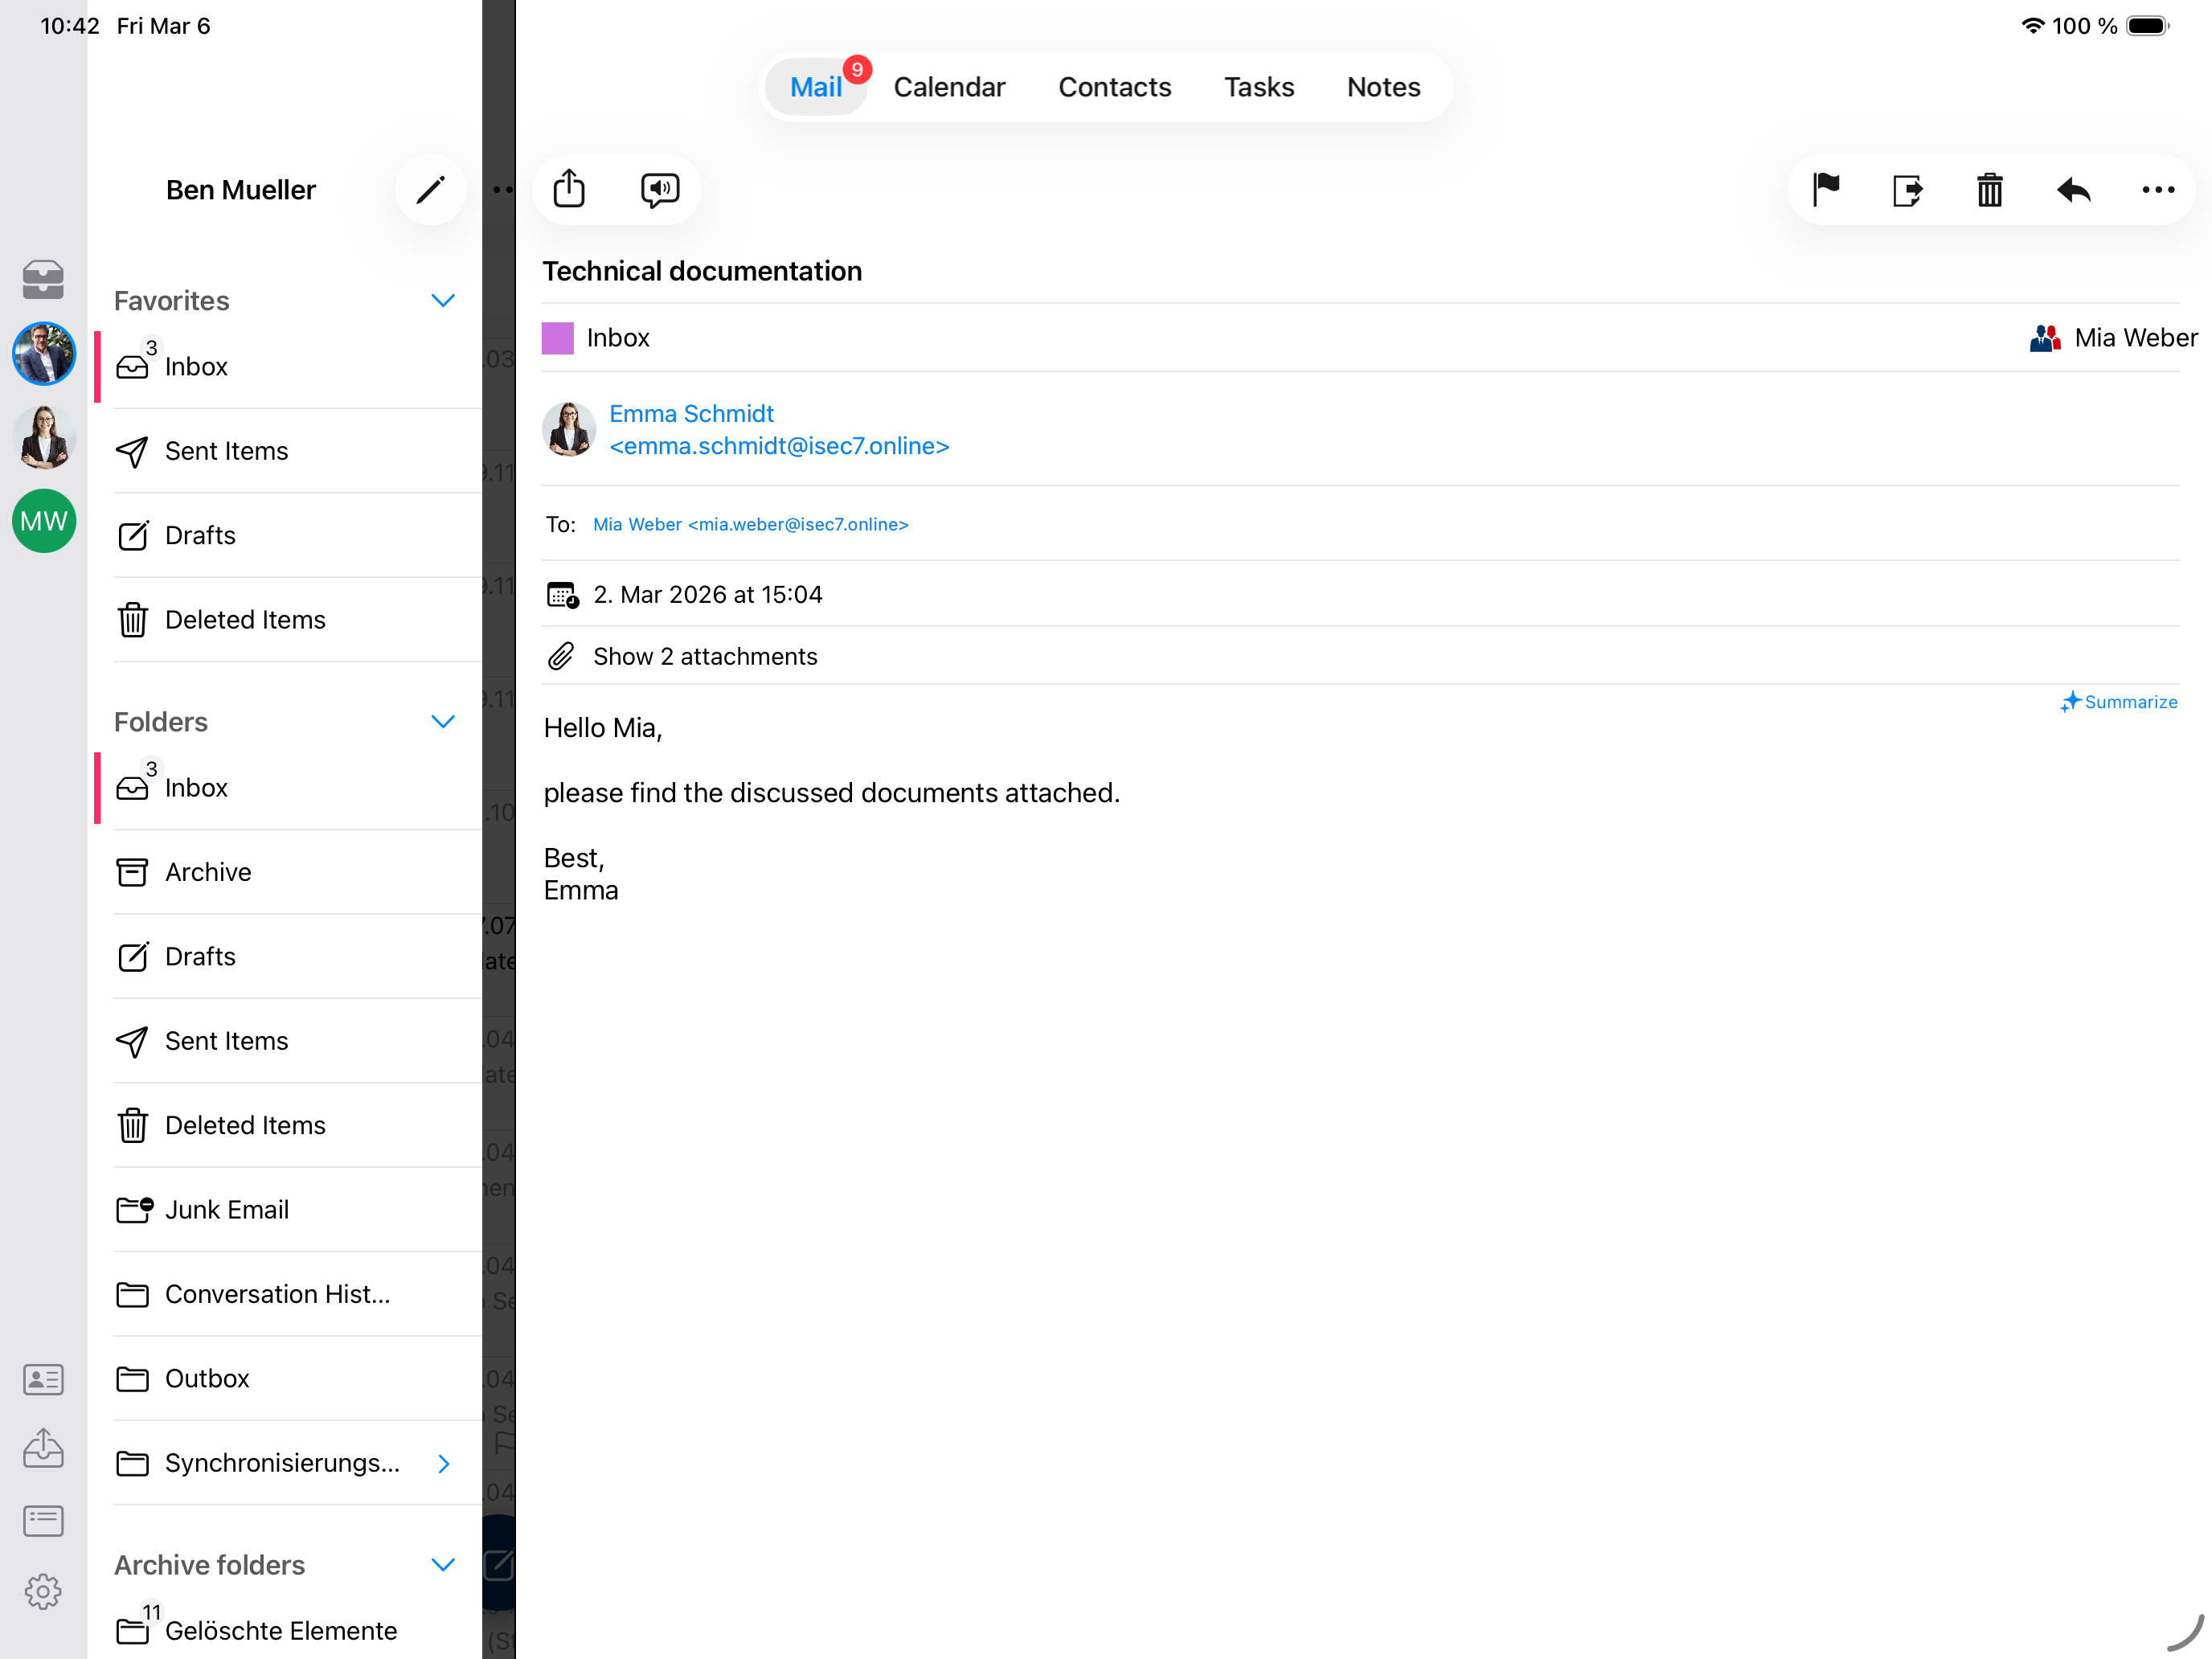Open settings gear icon
The image size is (2212, 1659).
(43, 1591)
